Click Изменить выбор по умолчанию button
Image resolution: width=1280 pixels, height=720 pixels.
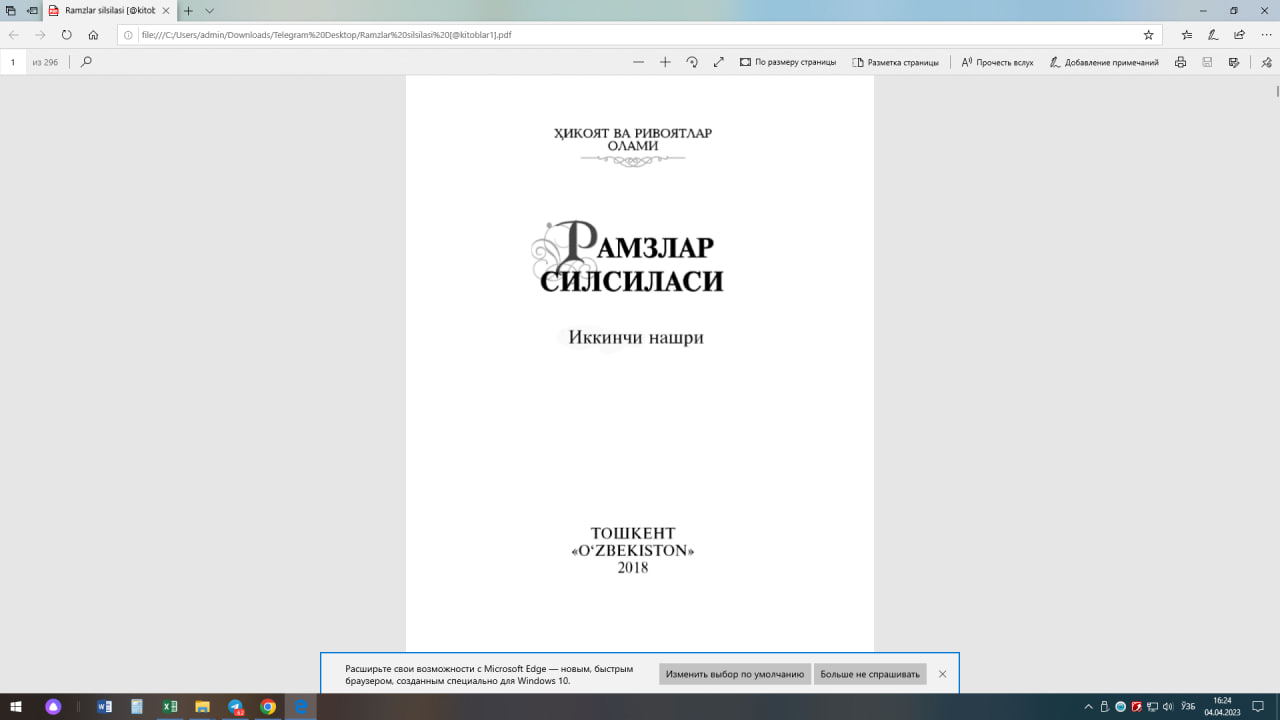coord(735,674)
